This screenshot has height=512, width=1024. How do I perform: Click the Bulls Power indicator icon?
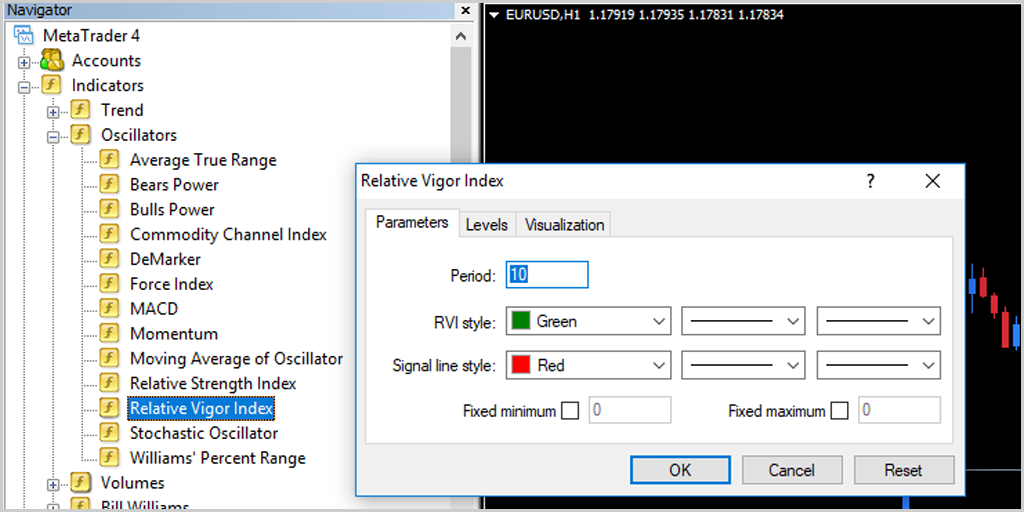tap(109, 209)
